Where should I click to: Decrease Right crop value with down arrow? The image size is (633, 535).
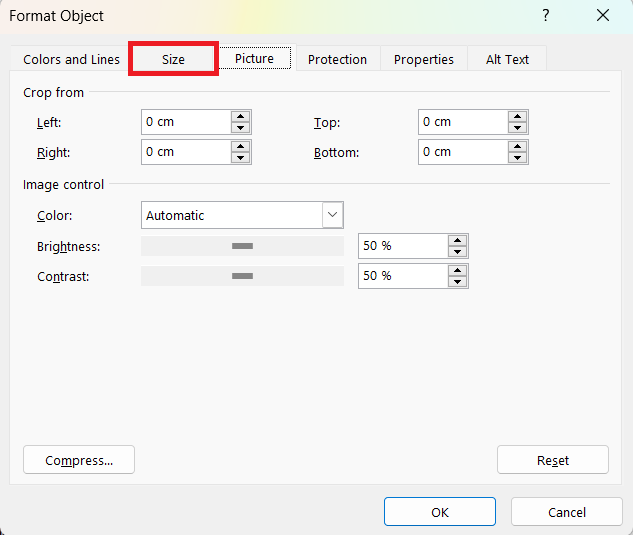[241, 157]
